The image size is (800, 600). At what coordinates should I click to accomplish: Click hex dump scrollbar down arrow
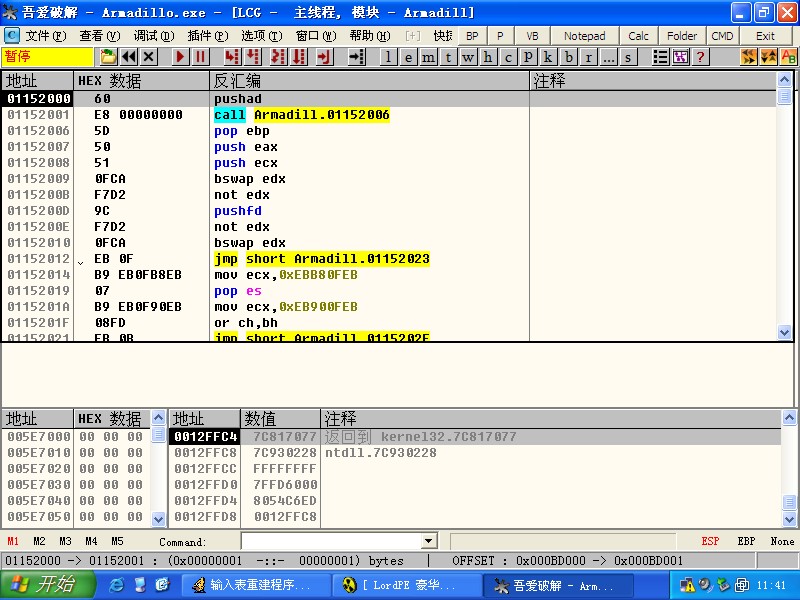point(159,519)
